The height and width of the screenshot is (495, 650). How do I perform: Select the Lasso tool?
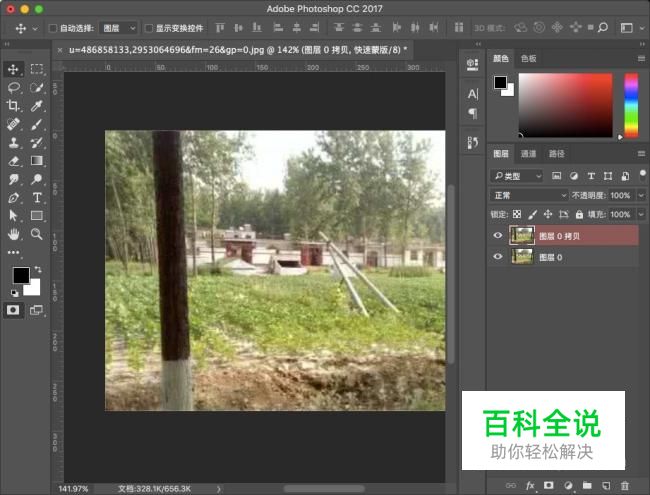tap(14, 87)
